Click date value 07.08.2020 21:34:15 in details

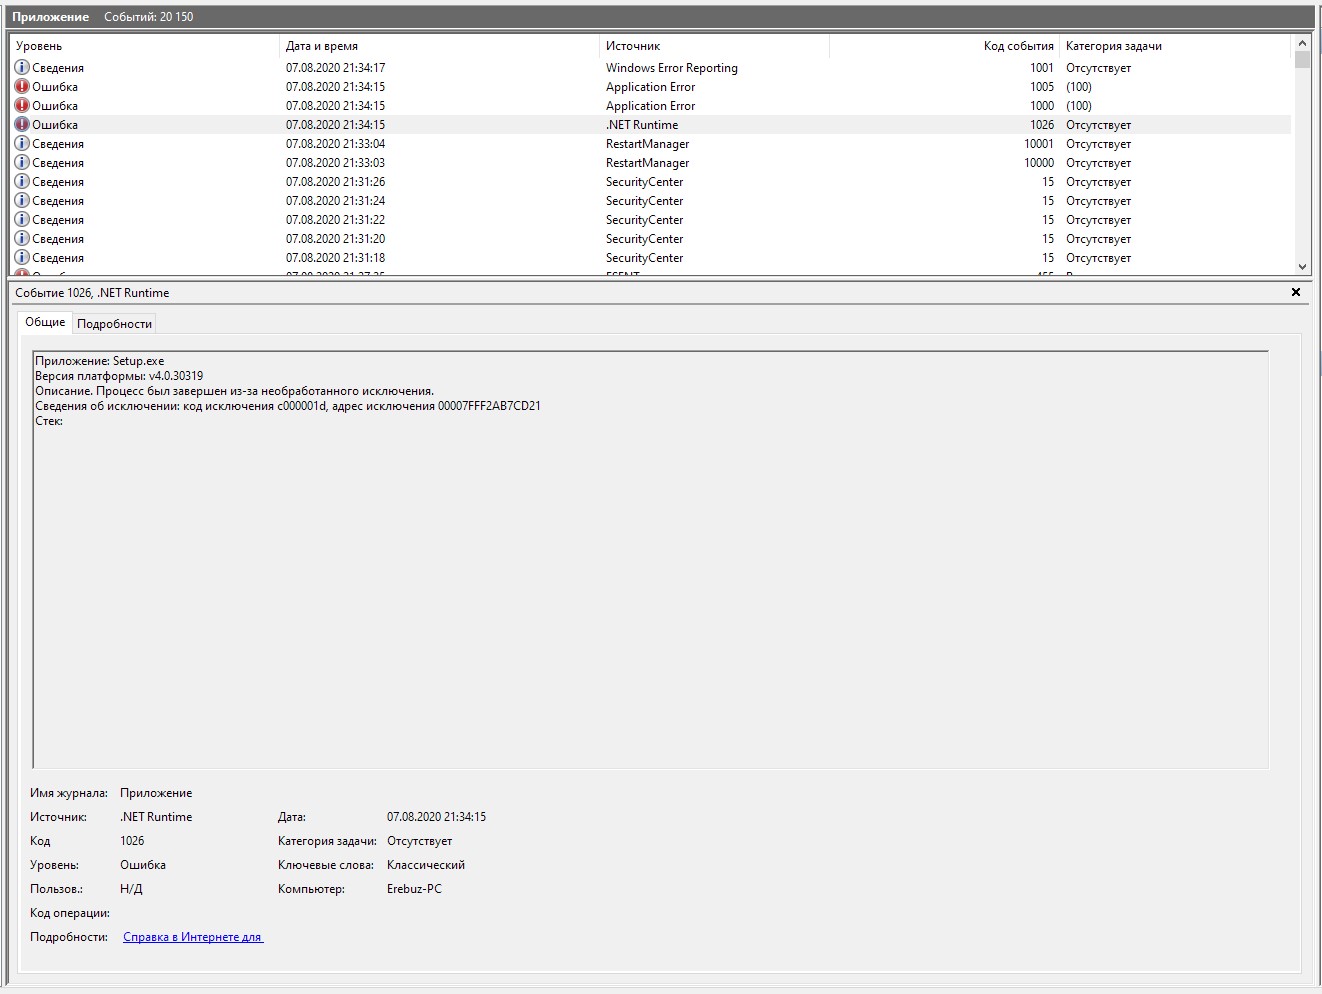(436, 817)
